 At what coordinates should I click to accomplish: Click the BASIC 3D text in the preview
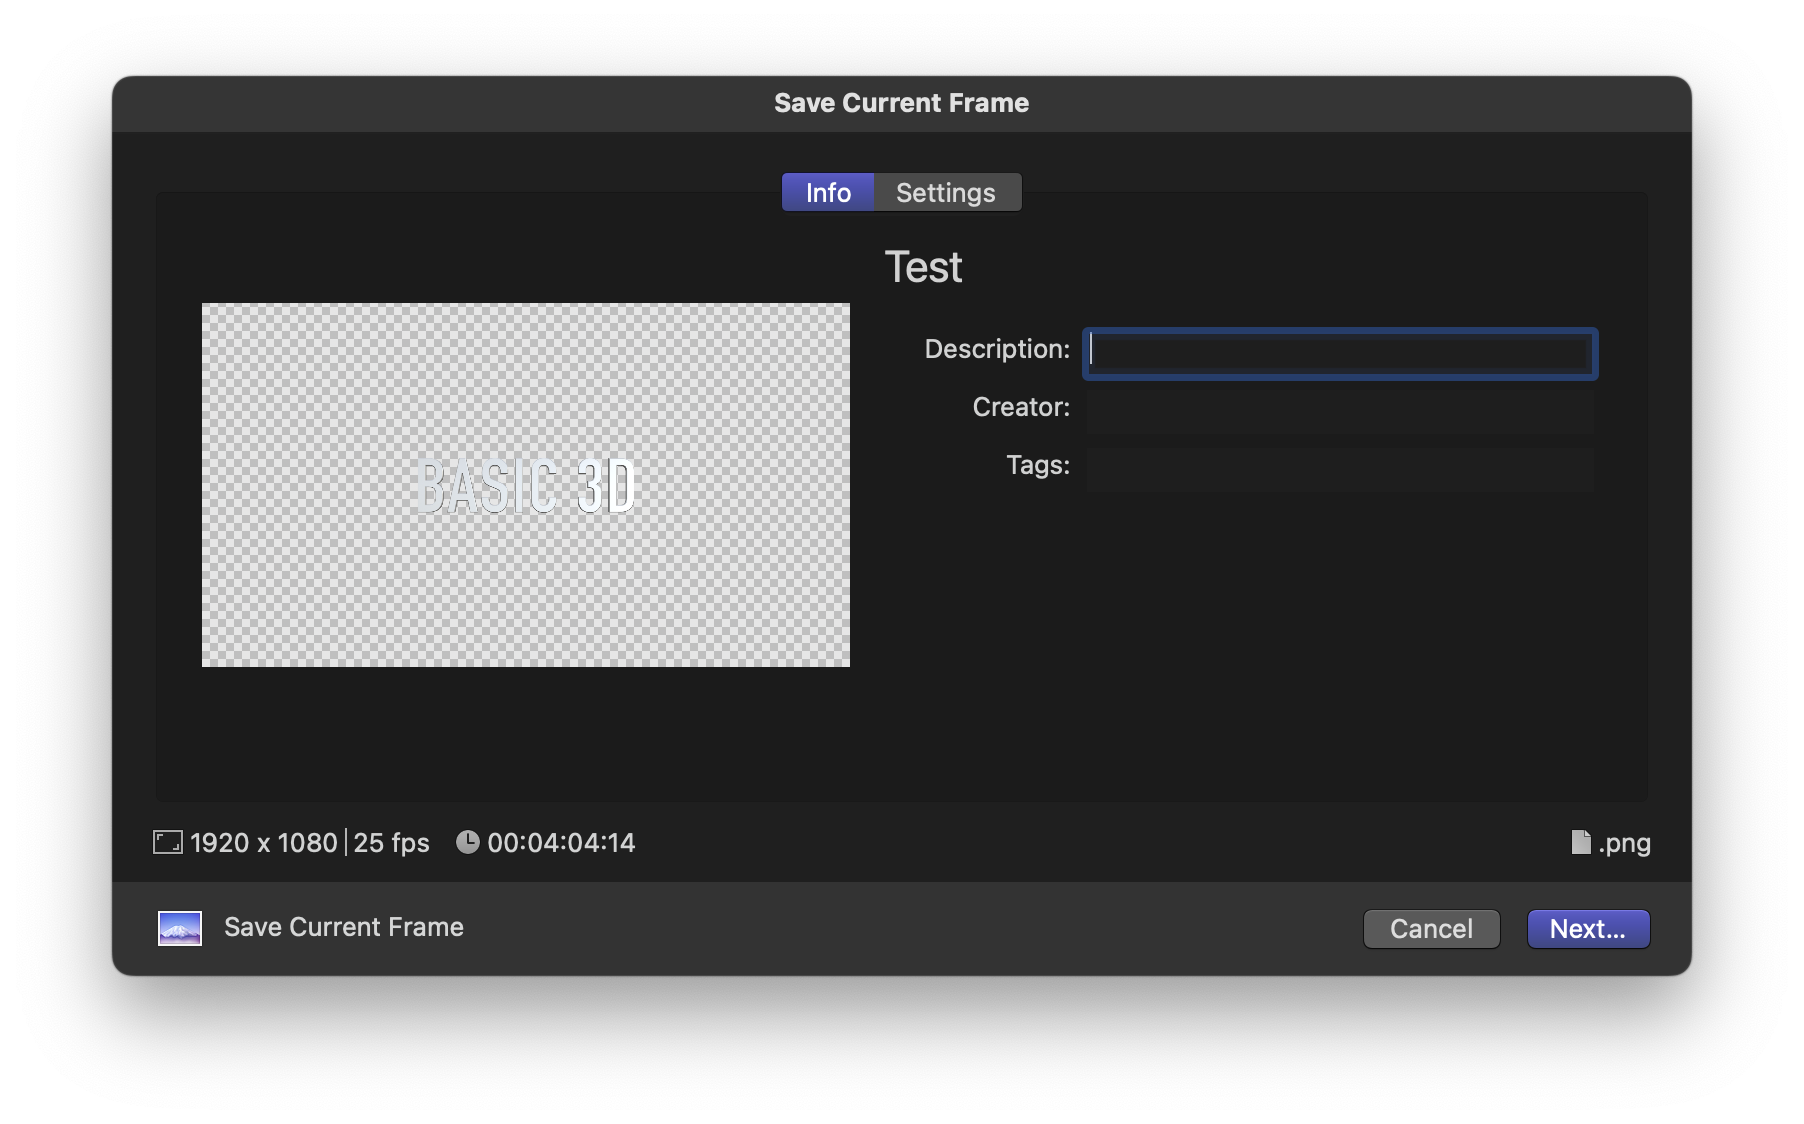pyautogui.click(x=528, y=484)
